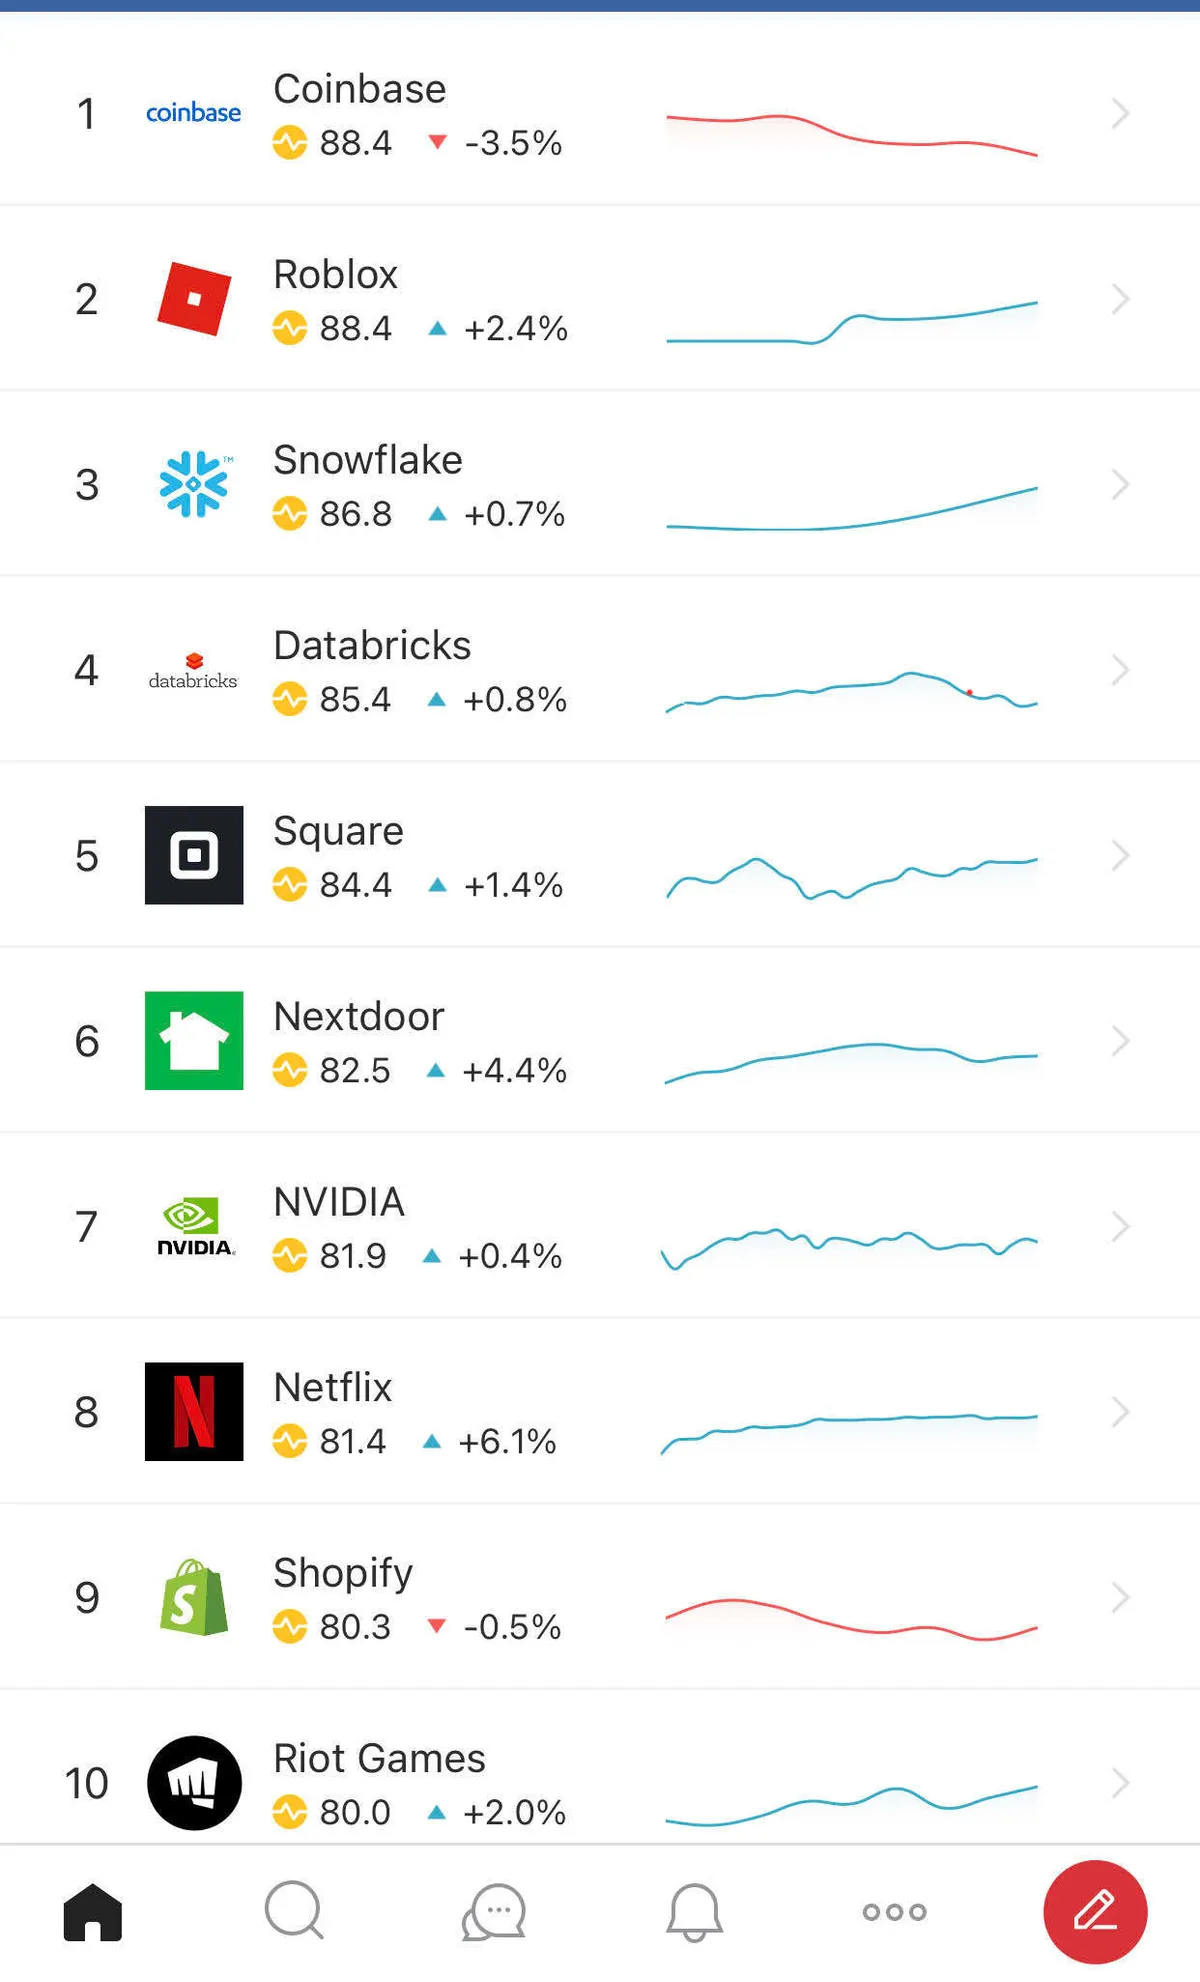Screen dimensions: 1200x1982
Task: Tap the red Roblox logo
Action: click(x=194, y=298)
